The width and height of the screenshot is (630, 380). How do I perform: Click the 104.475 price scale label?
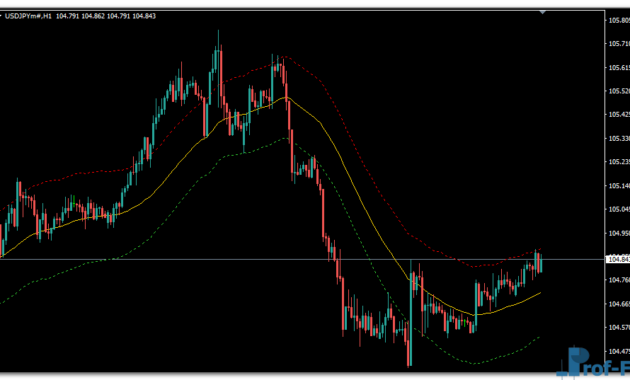click(619, 351)
